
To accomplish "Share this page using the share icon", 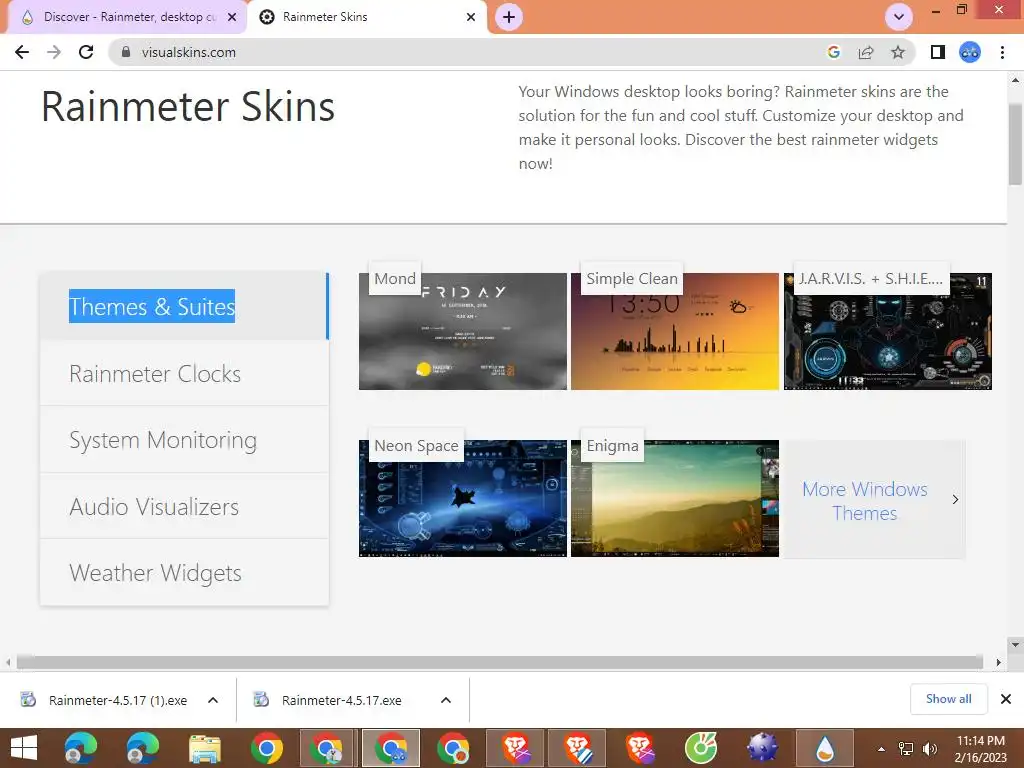I will pos(866,52).
